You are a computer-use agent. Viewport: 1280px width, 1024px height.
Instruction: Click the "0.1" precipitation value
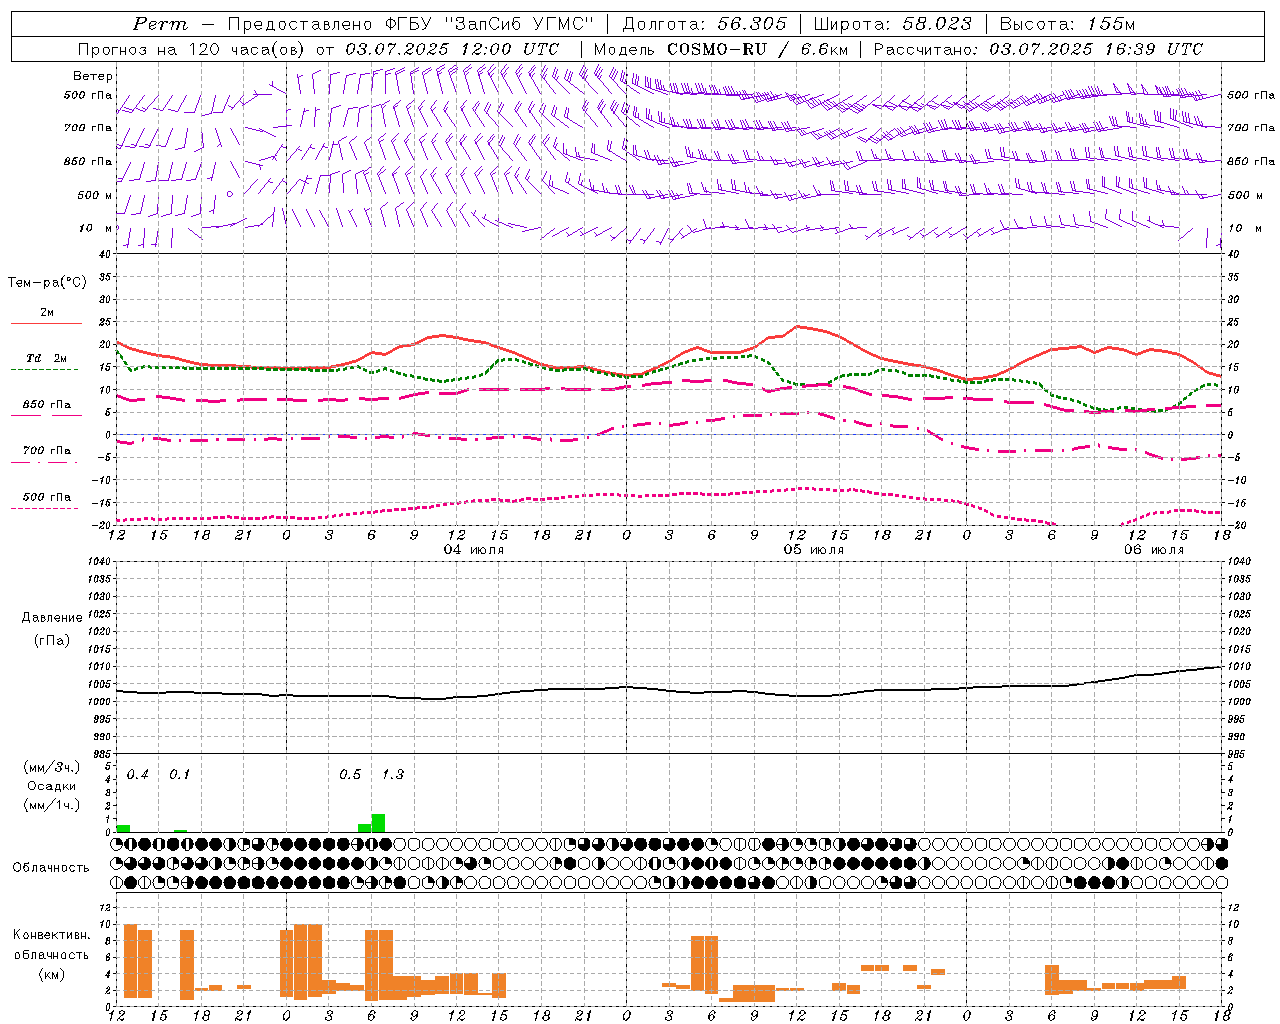180,775
